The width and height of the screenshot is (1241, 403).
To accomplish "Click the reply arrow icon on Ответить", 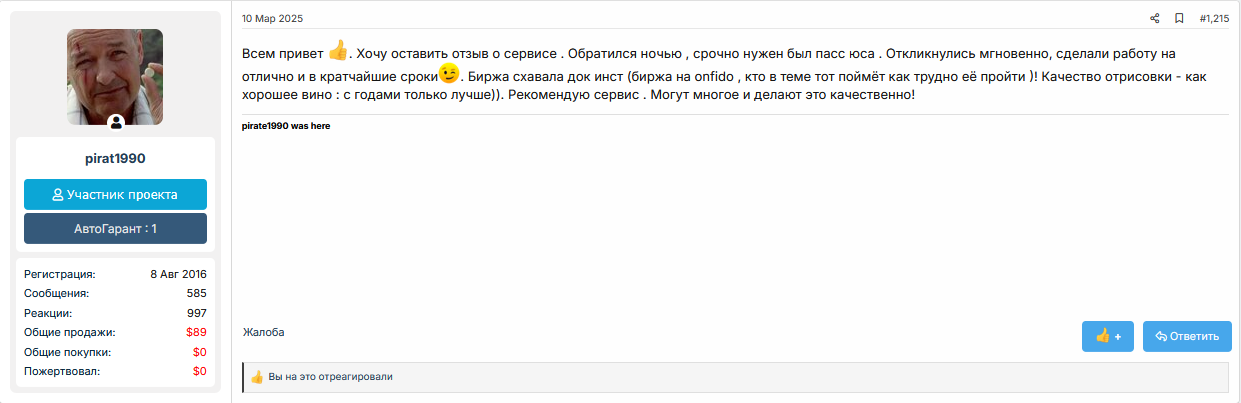I will click(1161, 336).
